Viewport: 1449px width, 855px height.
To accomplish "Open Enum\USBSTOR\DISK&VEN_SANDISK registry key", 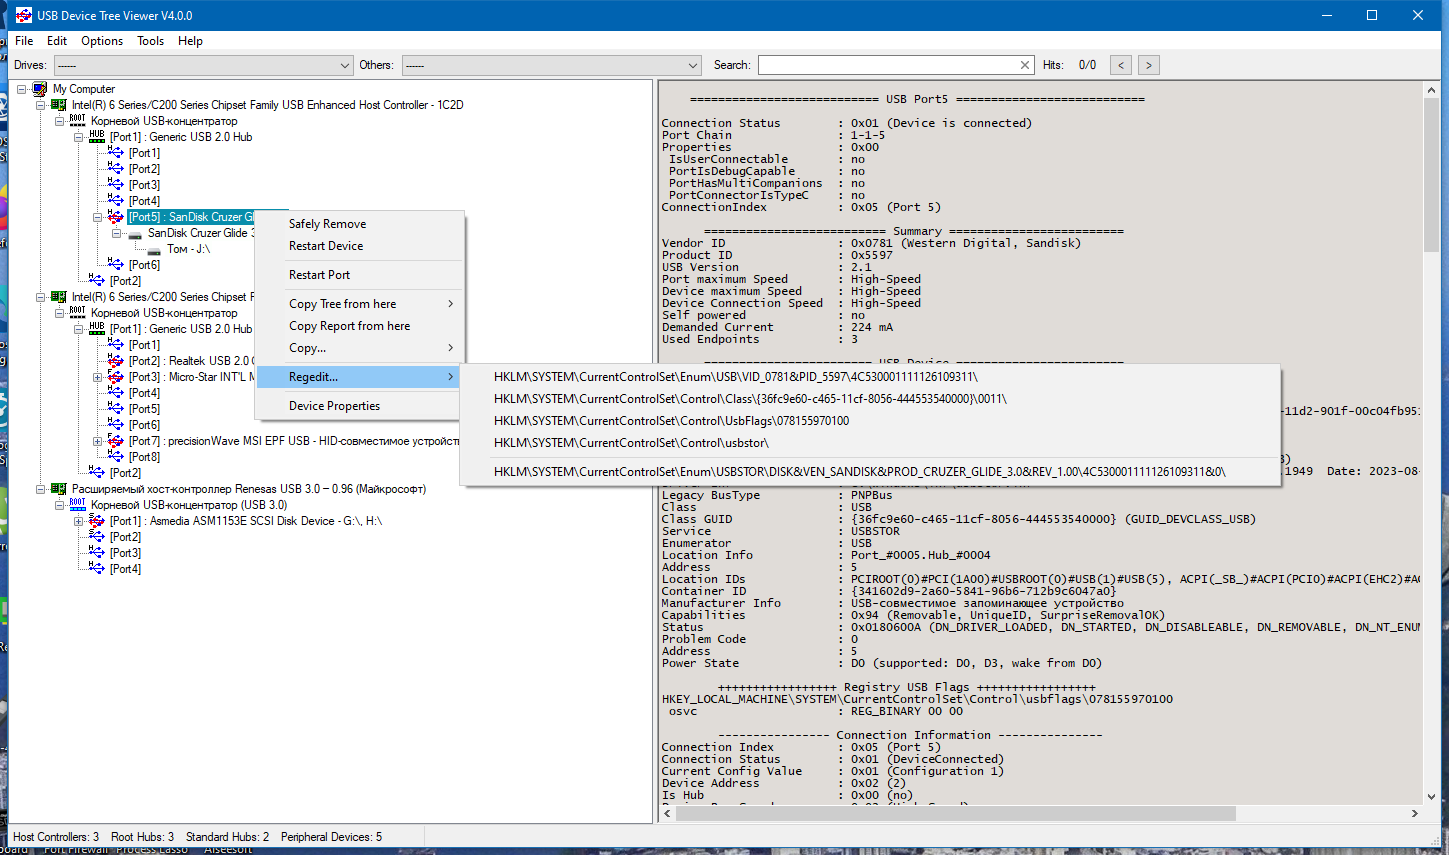I will 870,472.
